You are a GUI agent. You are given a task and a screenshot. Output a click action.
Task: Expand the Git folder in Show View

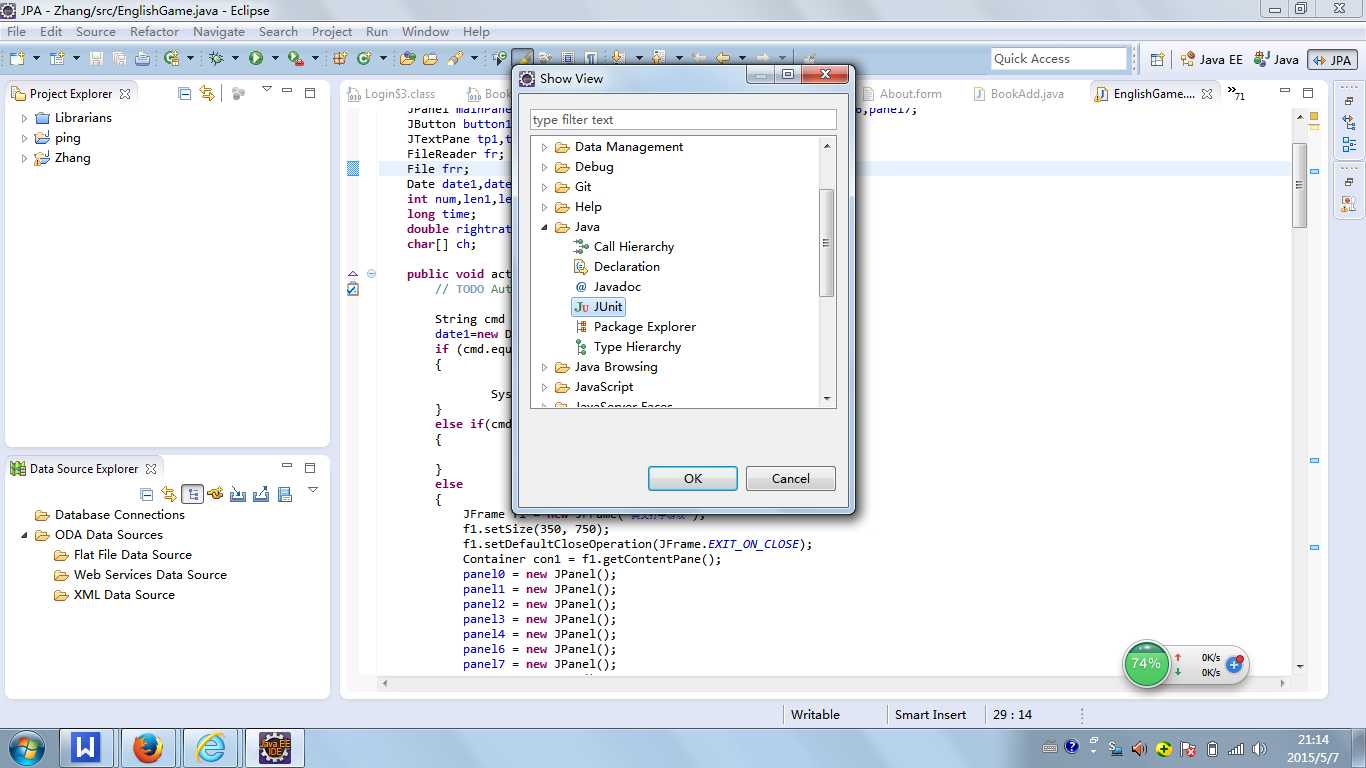pos(545,187)
